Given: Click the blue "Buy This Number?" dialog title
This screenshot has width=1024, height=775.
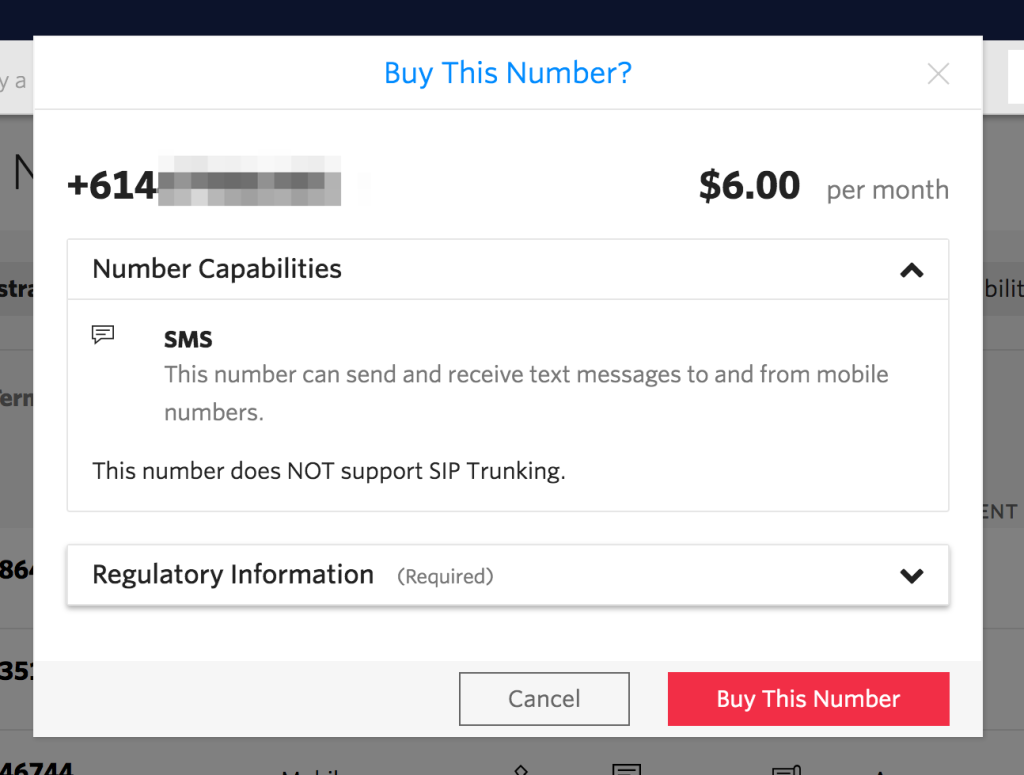Looking at the screenshot, I should pyautogui.click(x=508, y=73).
